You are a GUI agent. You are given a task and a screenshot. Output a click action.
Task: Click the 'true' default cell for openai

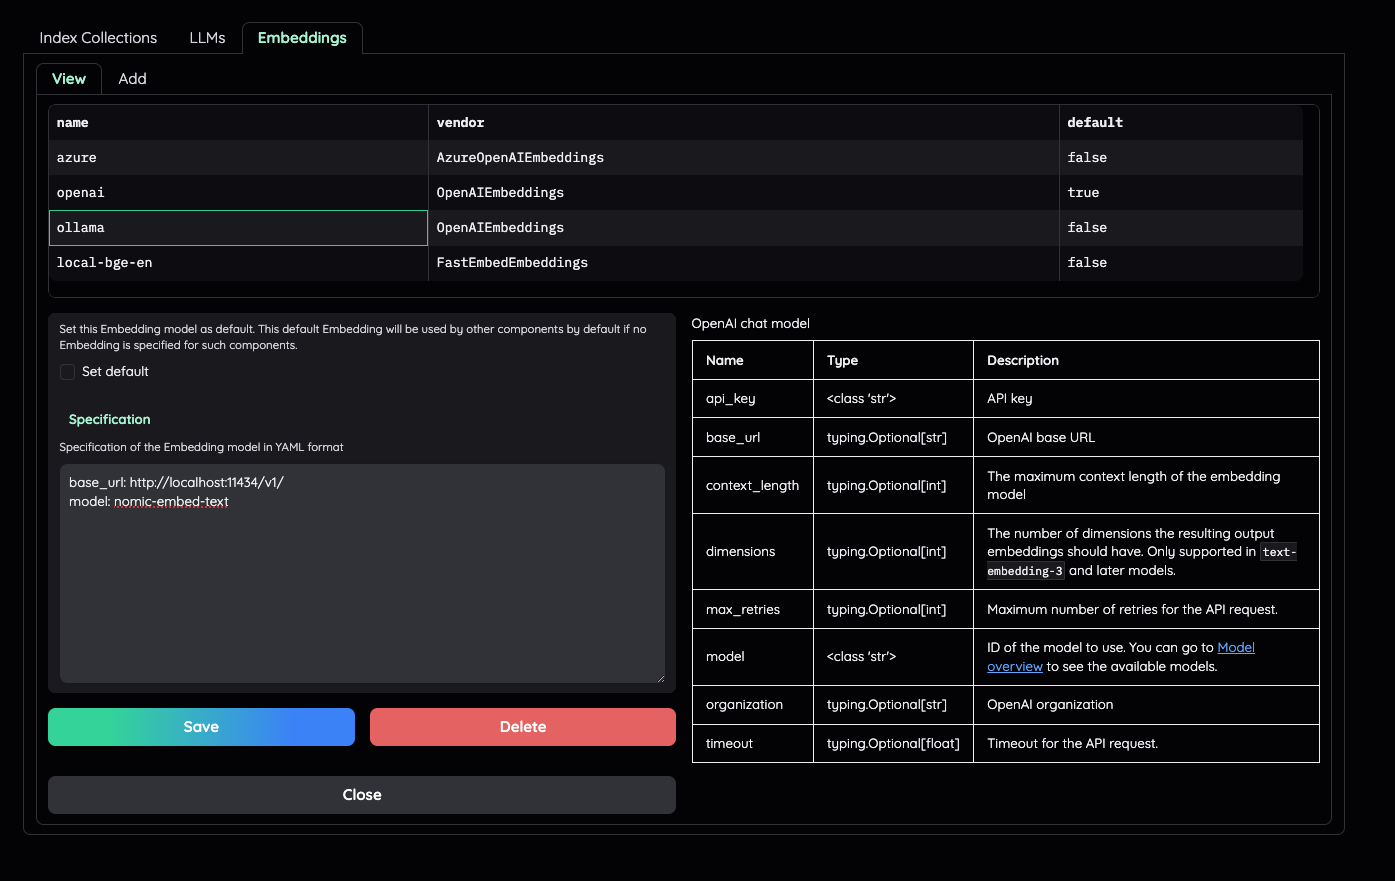coord(1180,193)
